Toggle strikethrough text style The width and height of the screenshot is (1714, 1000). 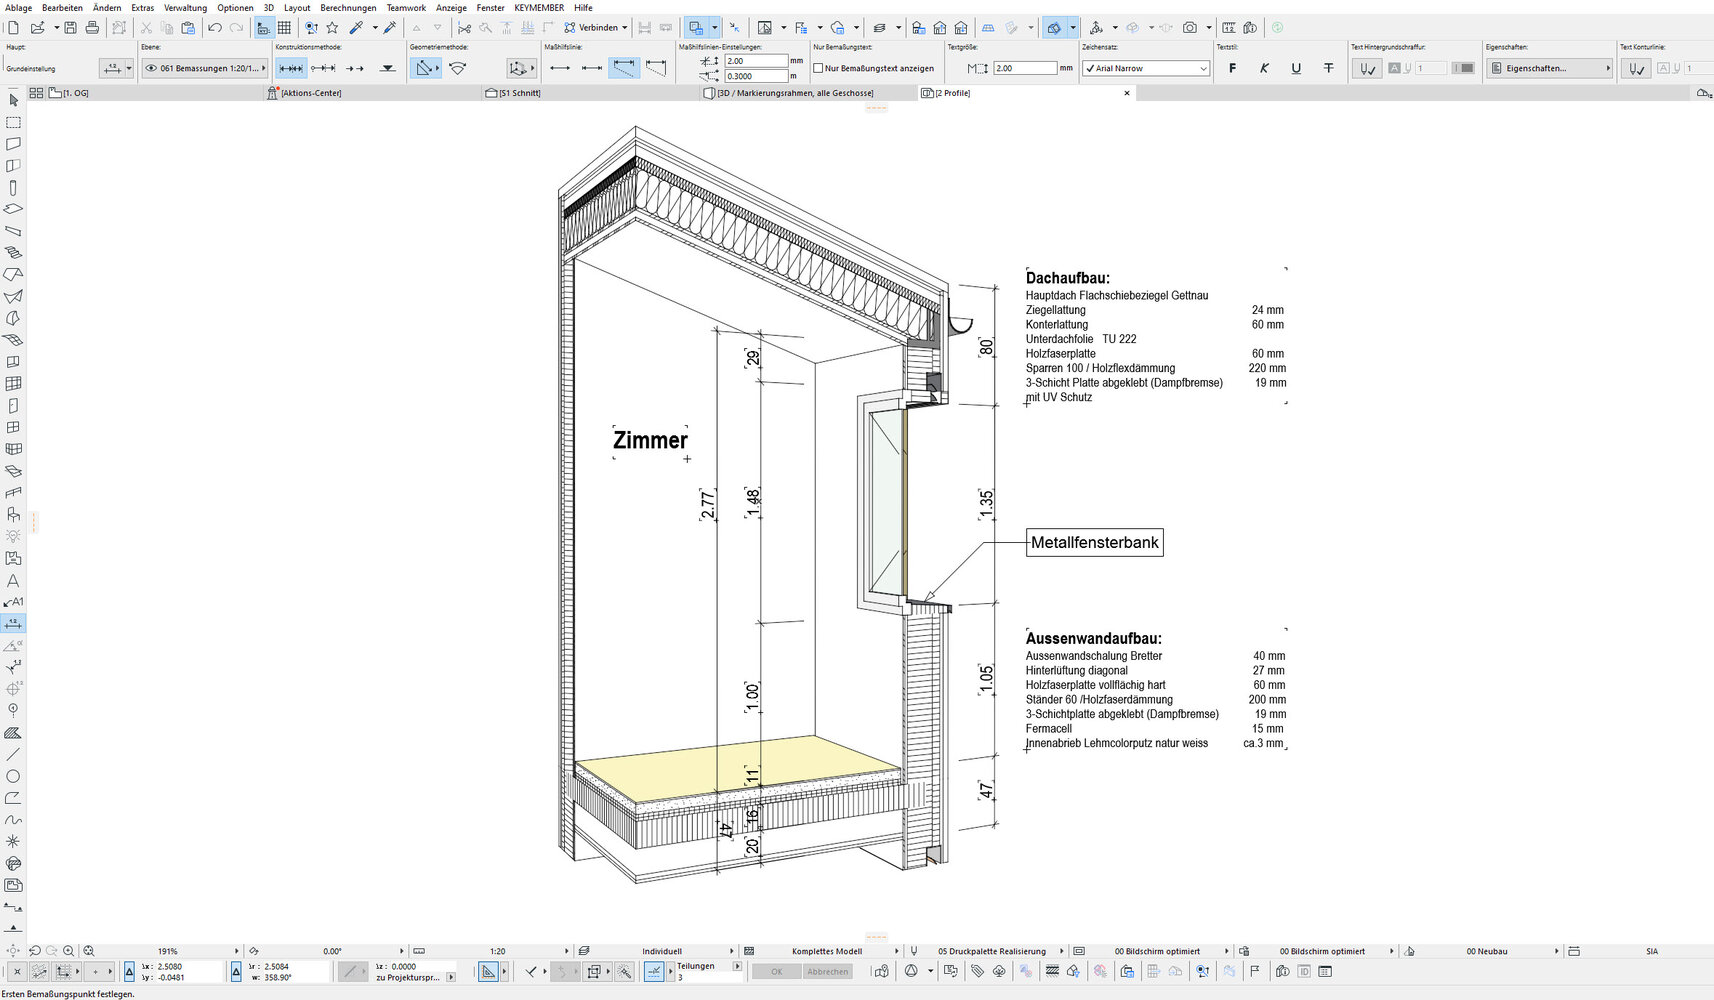tap(1328, 68)
